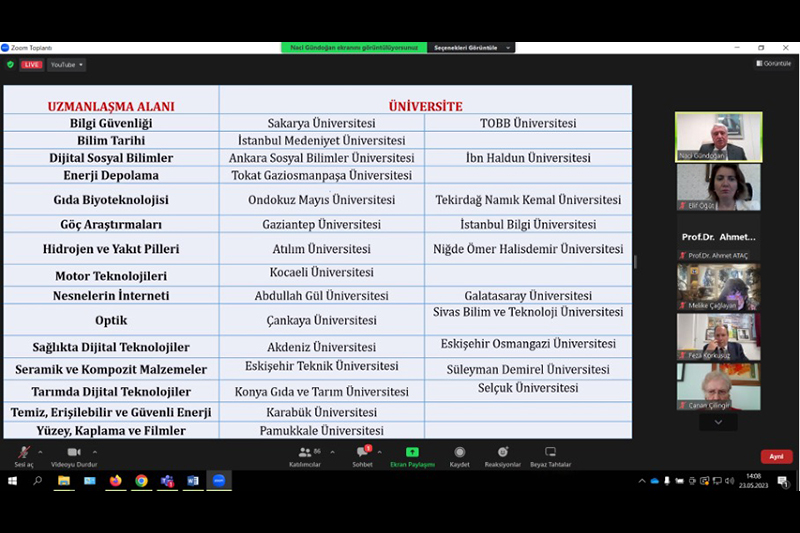Start recording with the Kaydet icon
Viewport: 800px width, 533px height.
pos(459,453)
